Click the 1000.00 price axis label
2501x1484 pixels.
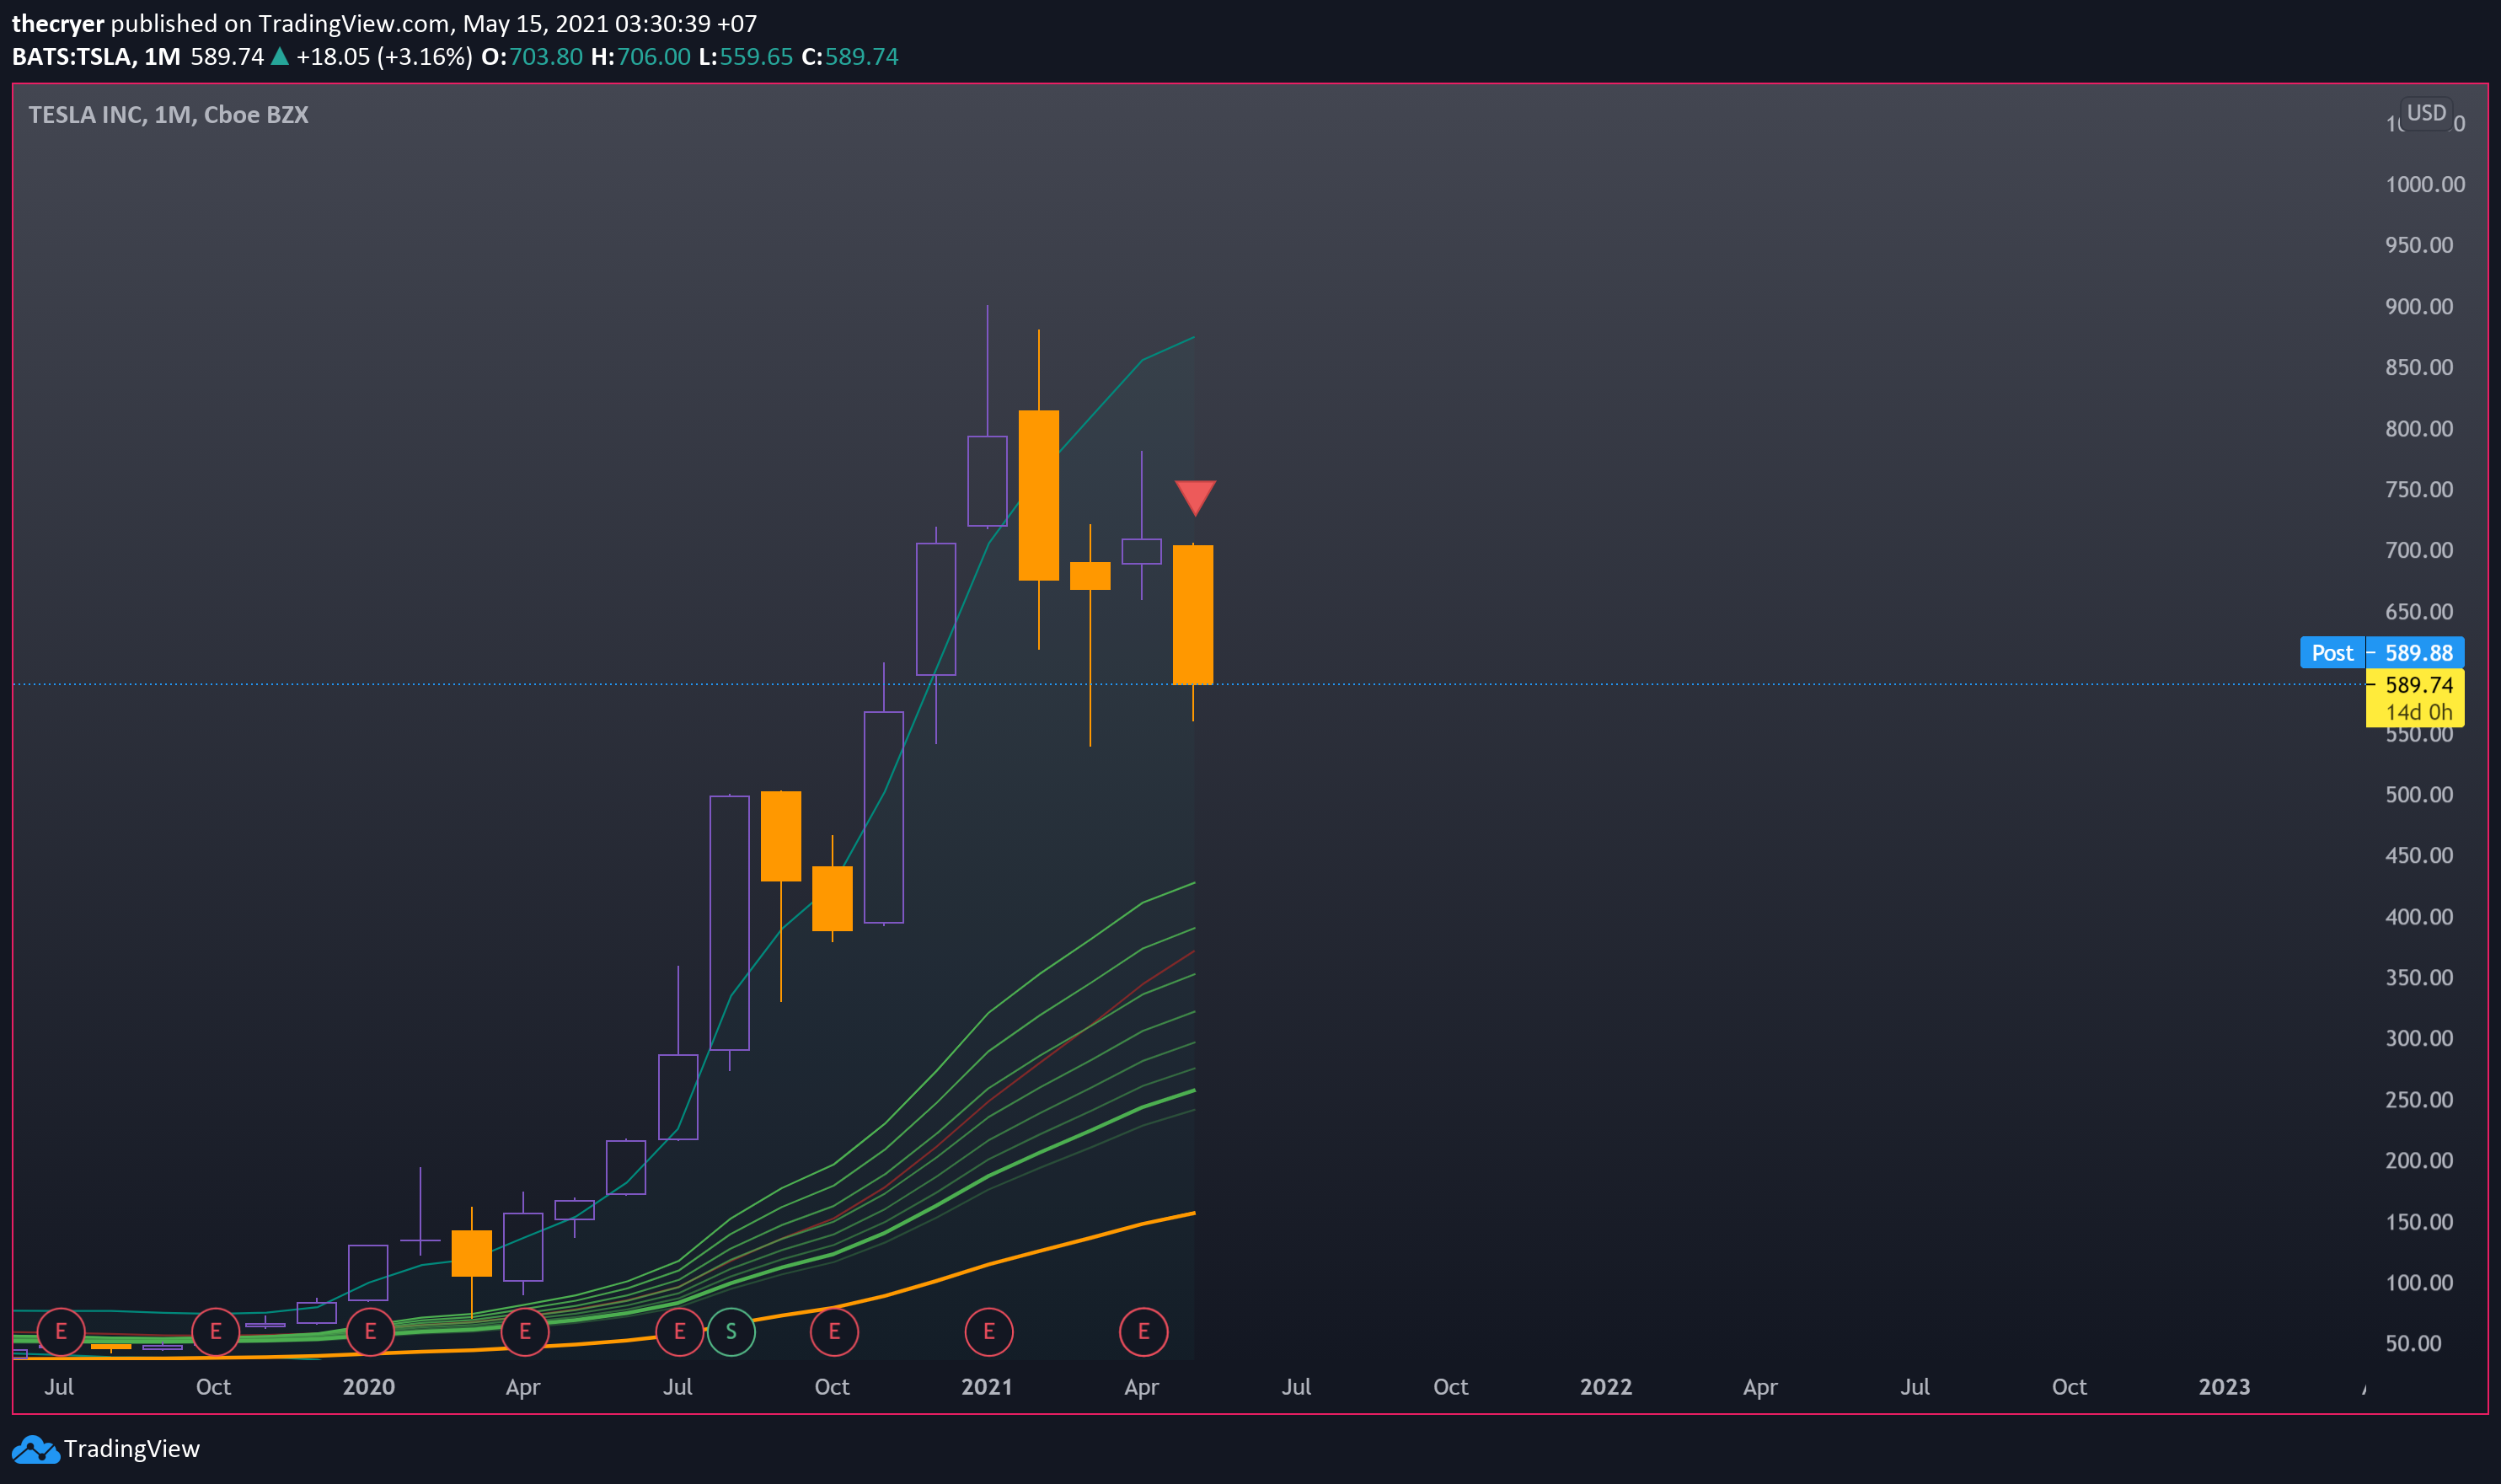tap(2425, 184)
